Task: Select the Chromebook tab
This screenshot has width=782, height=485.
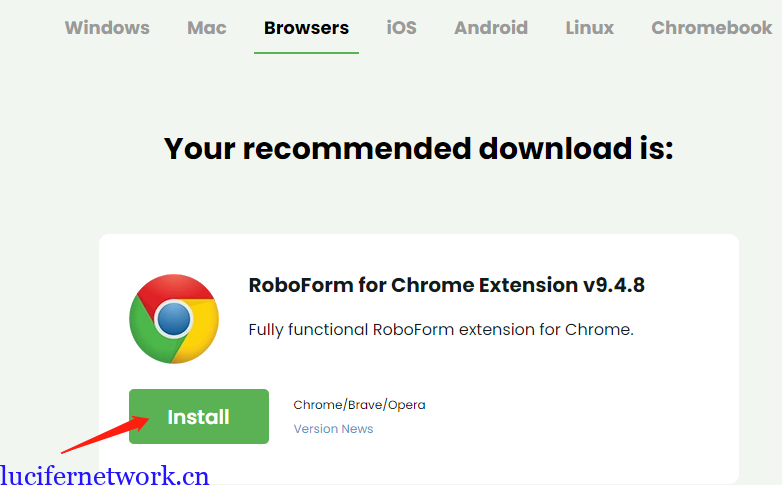Action: pos(711,28)
